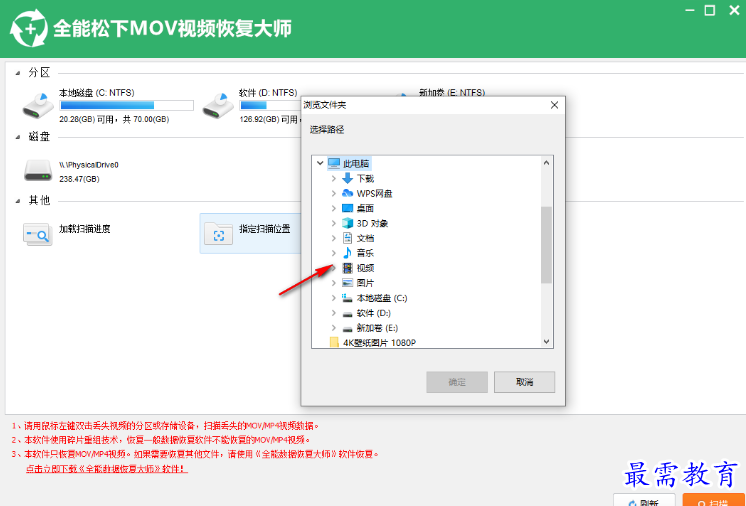Minimize the application window
Image resolution: width=746 pixels, height=506 pixels.
(x=689, y=10)
